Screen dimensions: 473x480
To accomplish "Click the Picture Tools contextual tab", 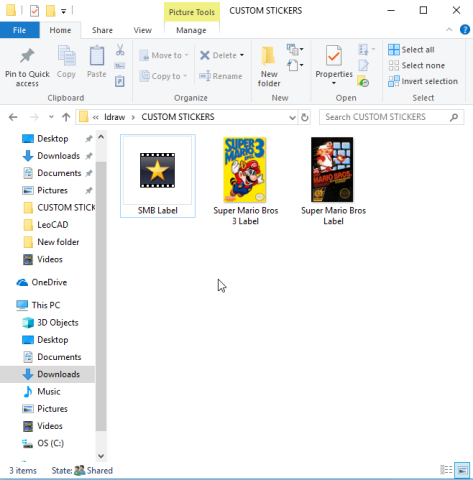I will (x=192, y=12).
